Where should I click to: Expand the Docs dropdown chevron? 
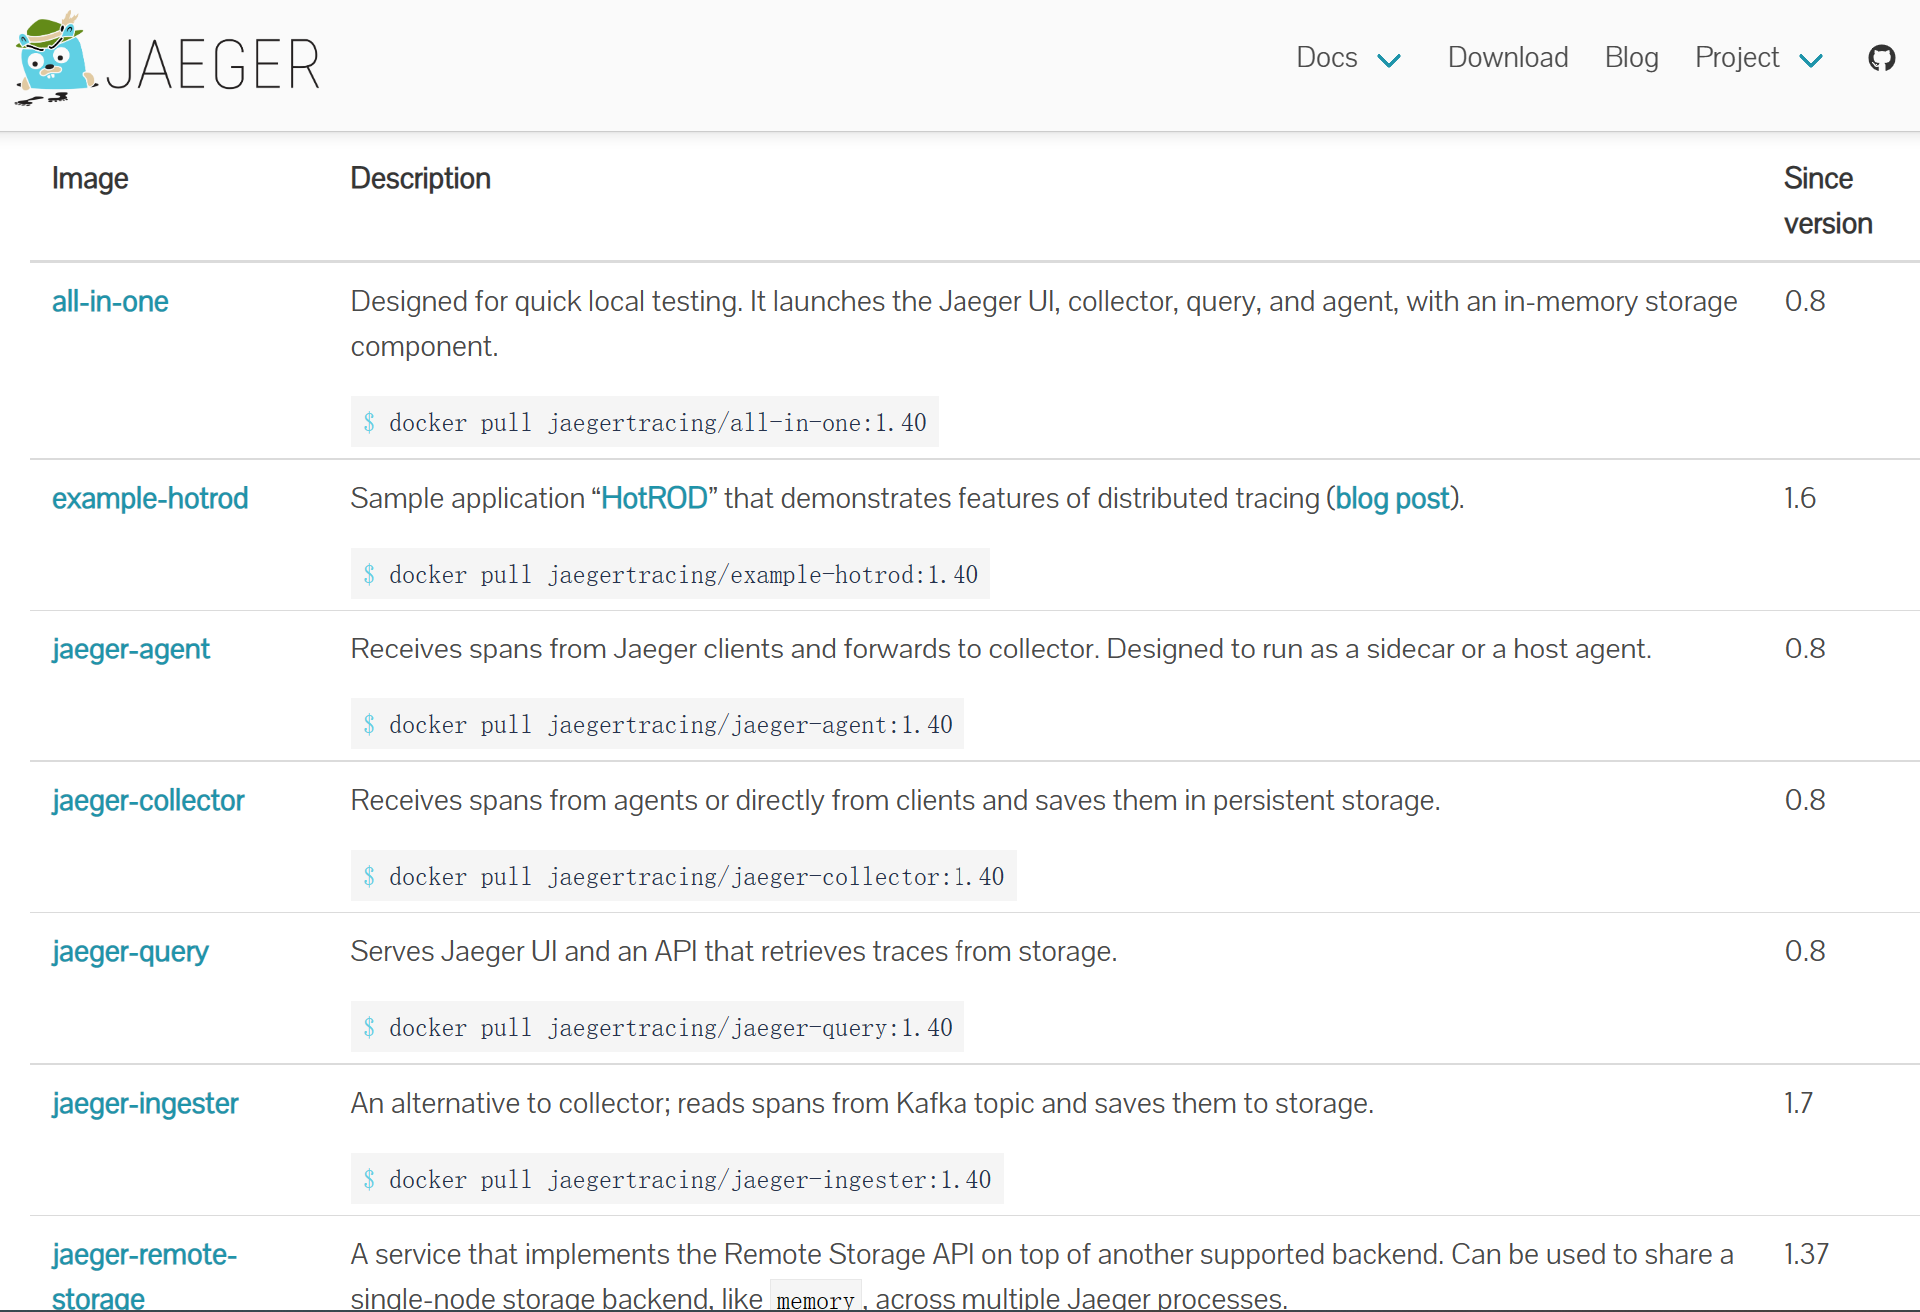tap(1389, 60)
